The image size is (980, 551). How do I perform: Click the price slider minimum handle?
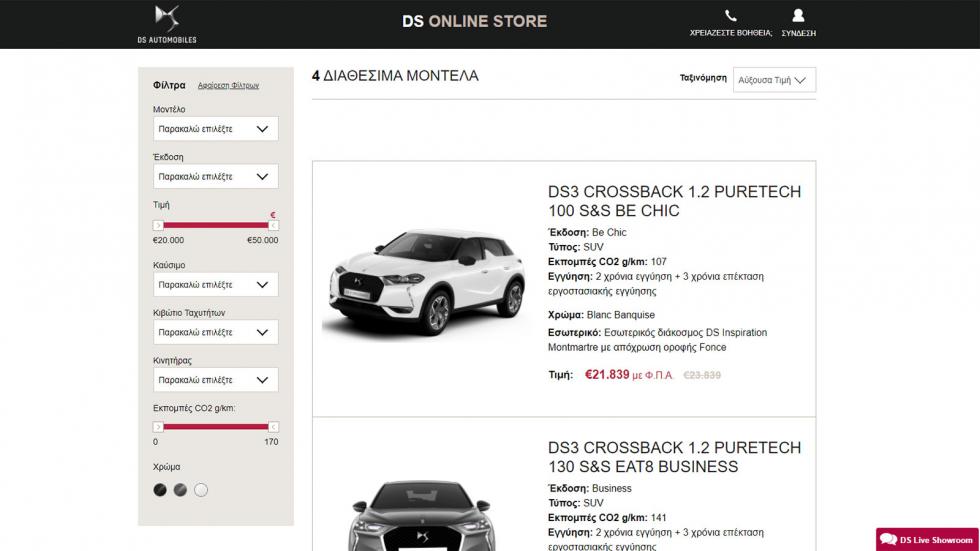coord(158,225)
